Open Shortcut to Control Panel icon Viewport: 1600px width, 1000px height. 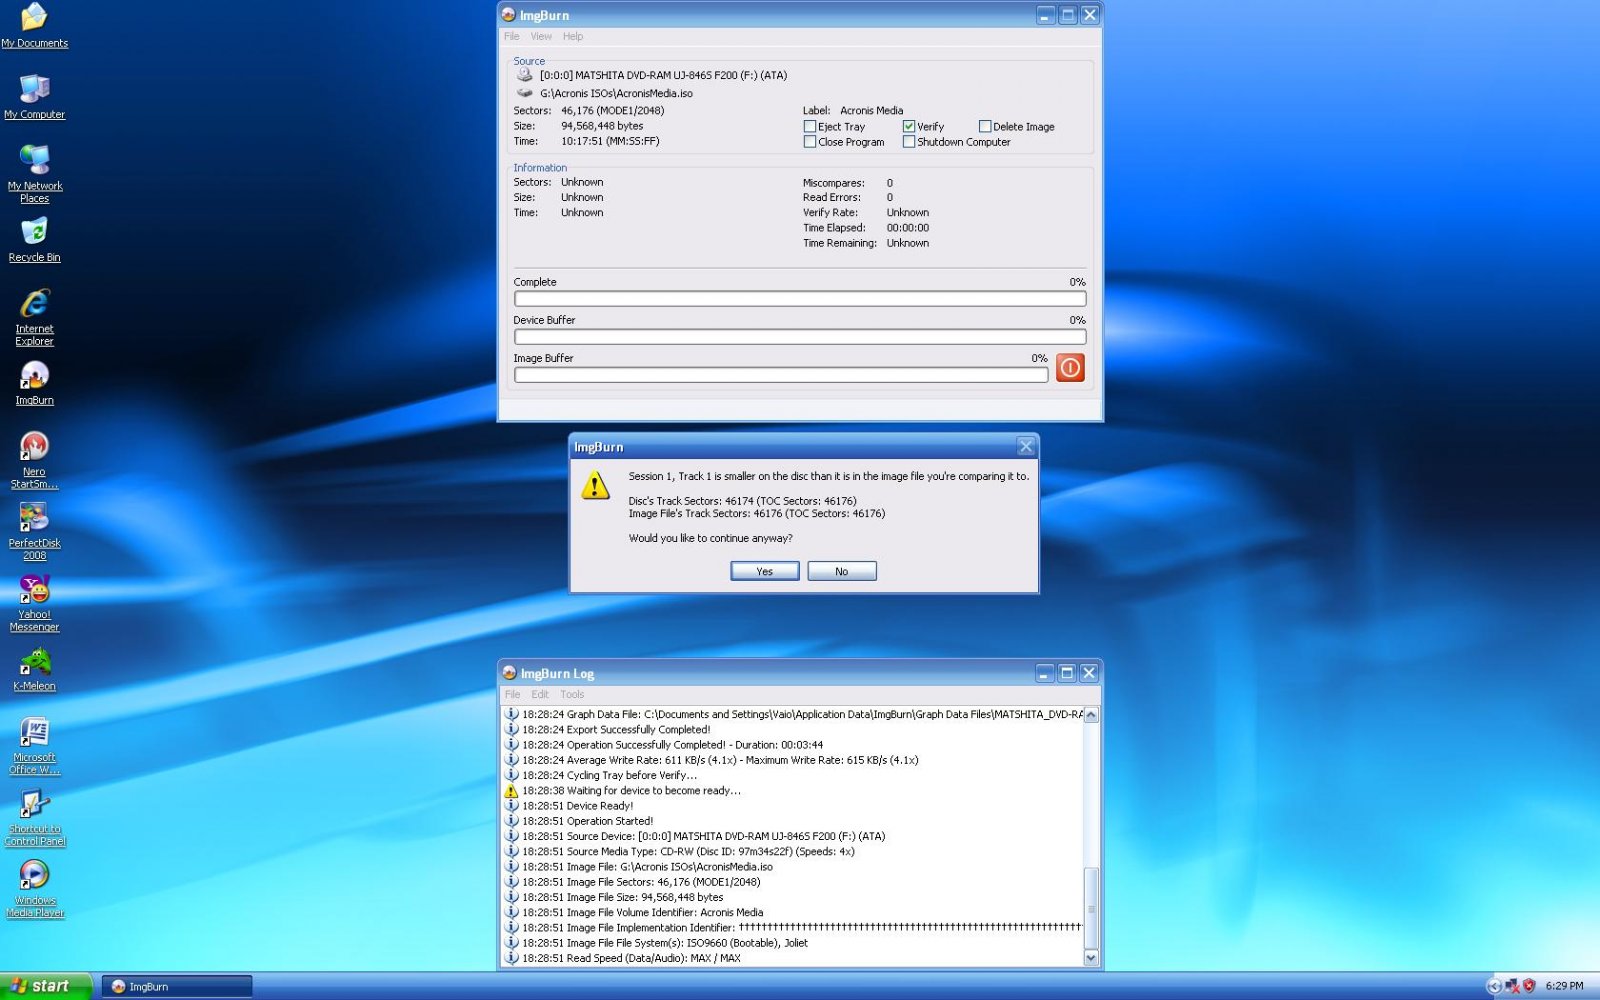tap(34, 817)
